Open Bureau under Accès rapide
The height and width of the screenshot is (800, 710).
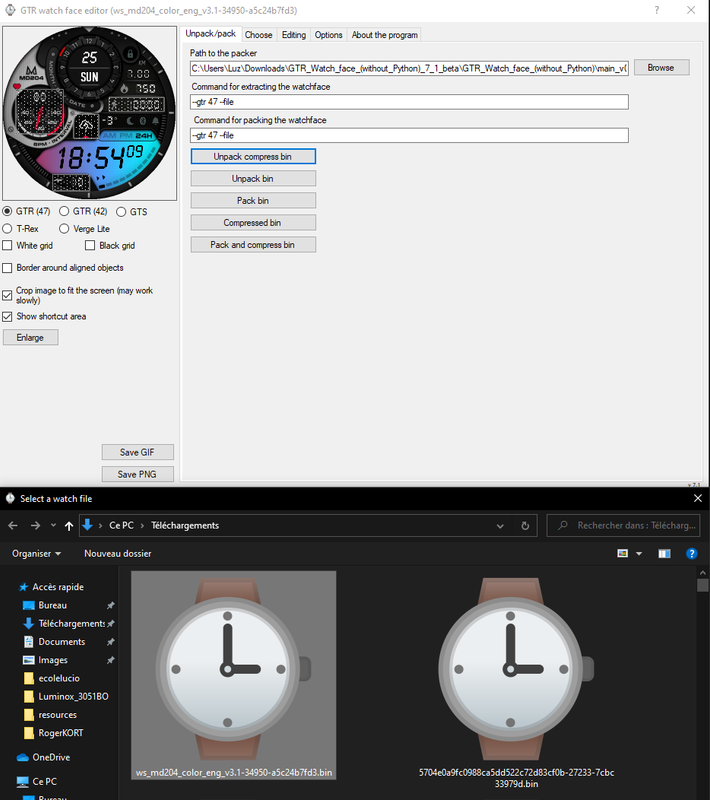tap(53, 605)
